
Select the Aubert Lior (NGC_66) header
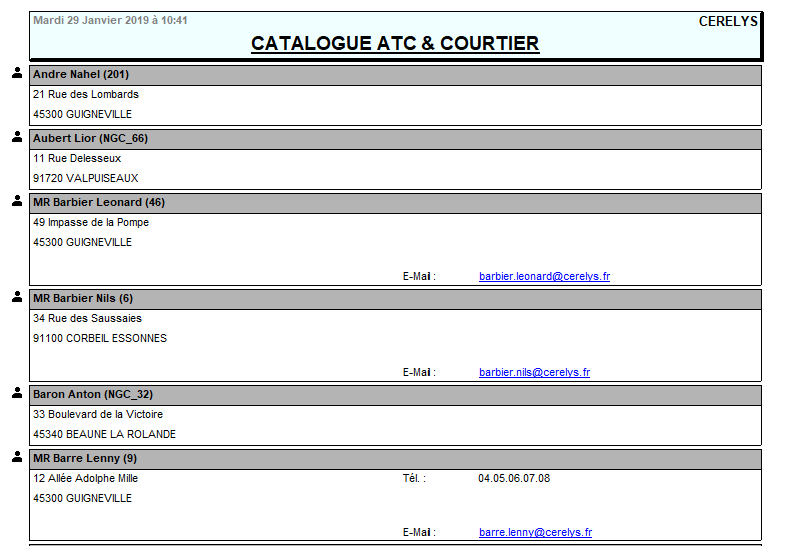395,139
